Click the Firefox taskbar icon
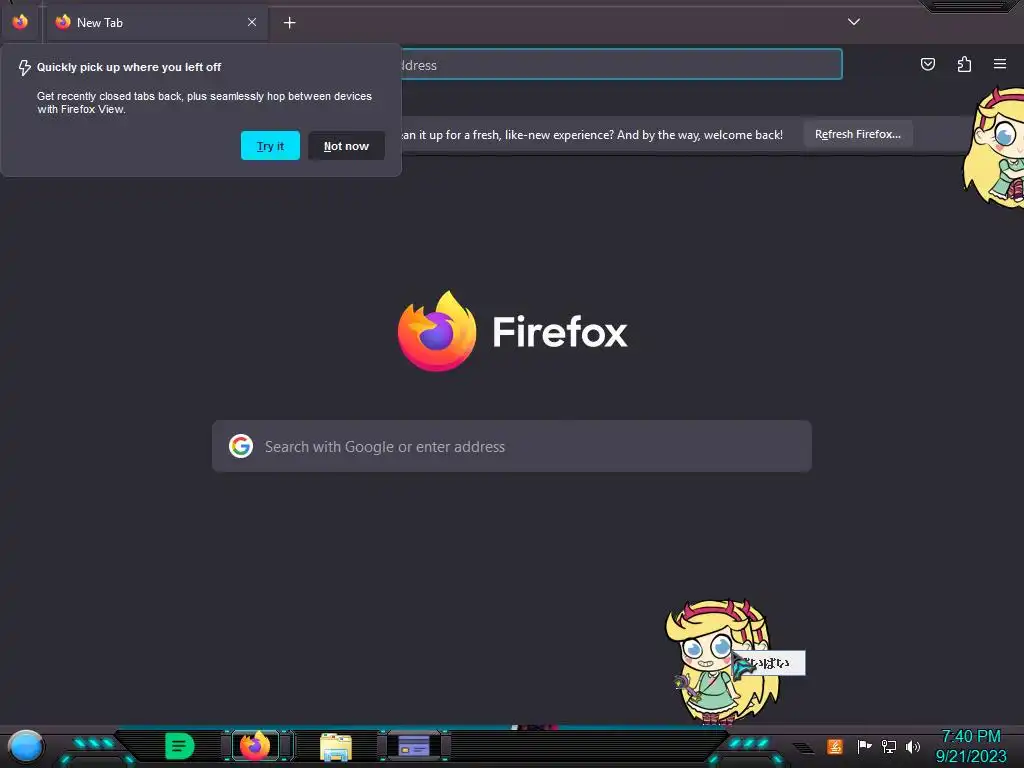1024x768 pixels. pos(255,746)
